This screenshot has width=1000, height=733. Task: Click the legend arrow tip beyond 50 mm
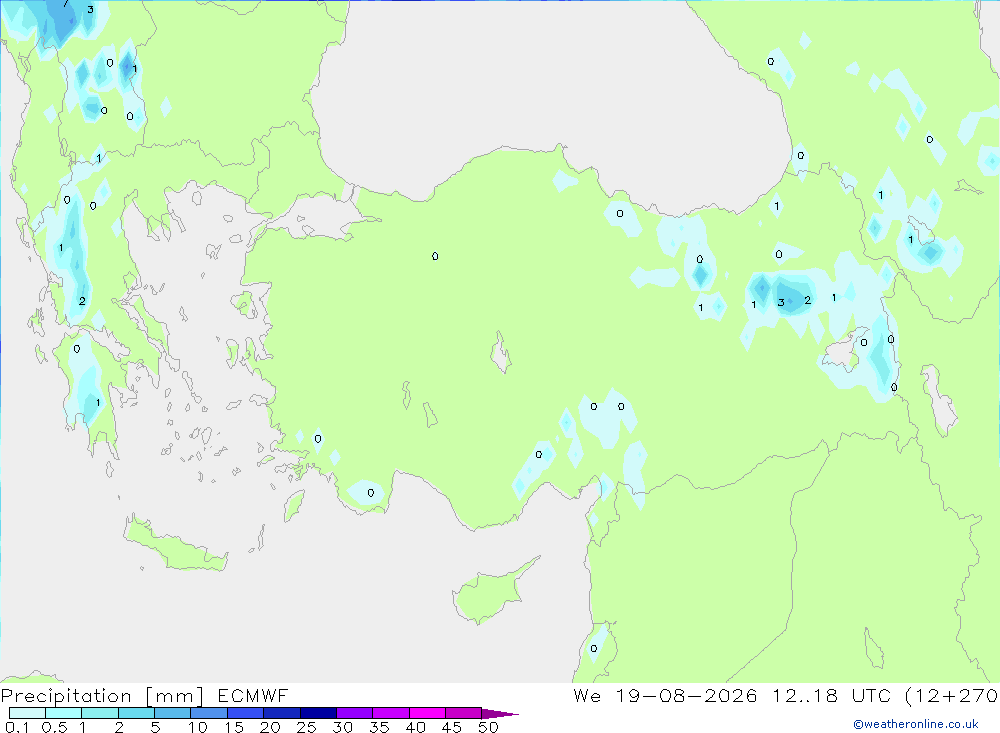coord(500,713)
